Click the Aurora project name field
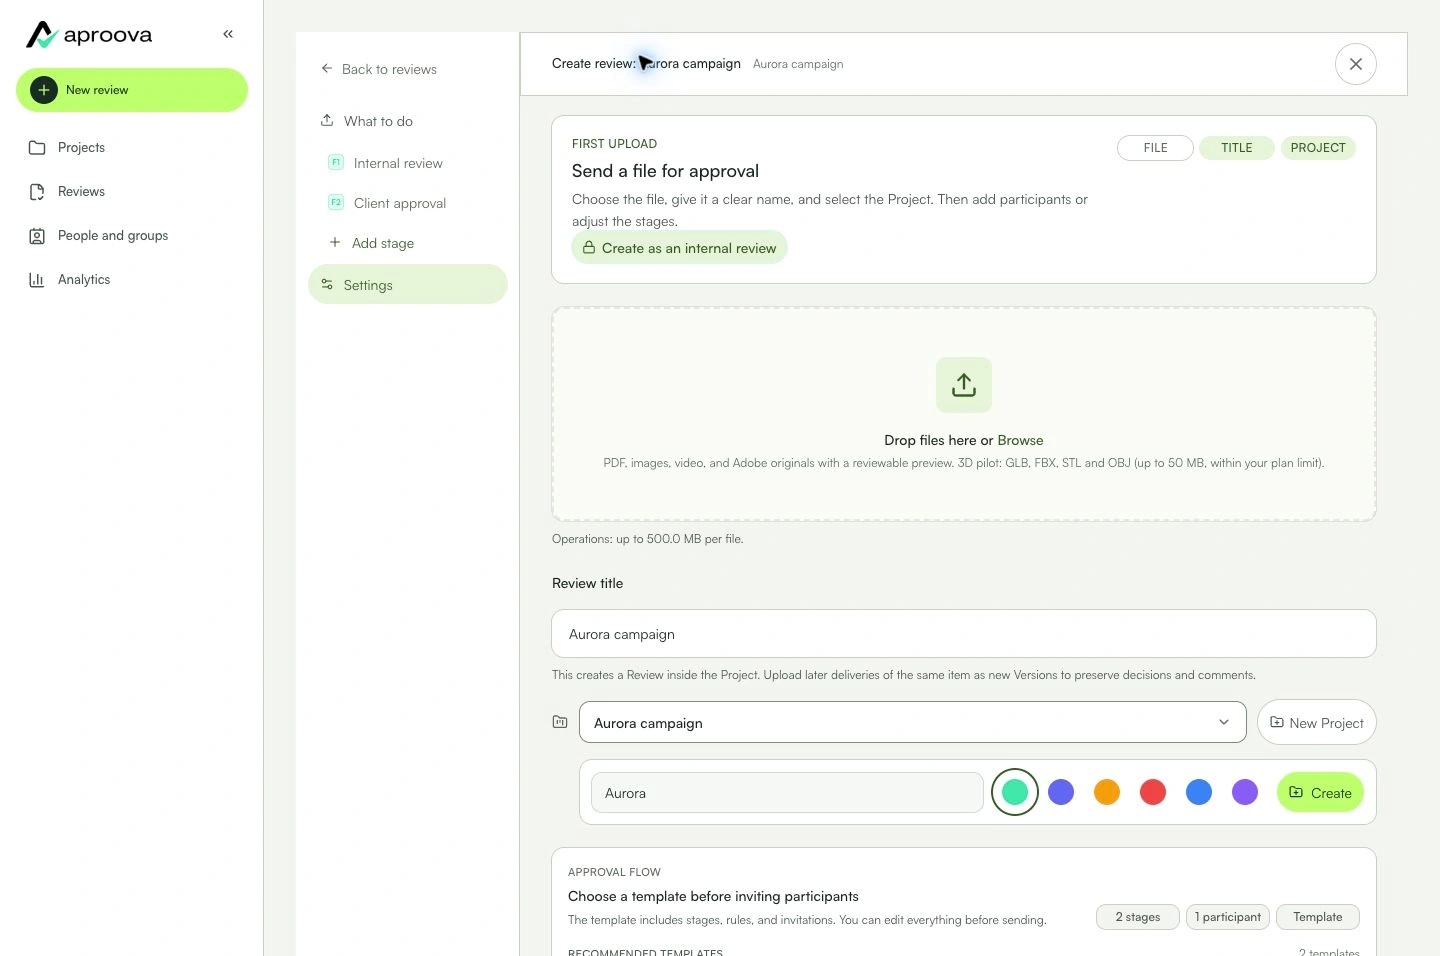Viewport: 1440px width, 956px height. pyautogui.click(x=787, y=792)
